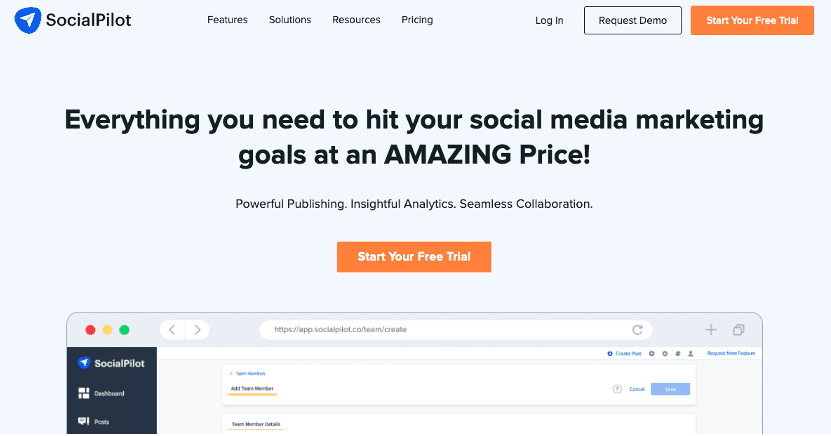Click the Request New Feature link

click(731, 353)
